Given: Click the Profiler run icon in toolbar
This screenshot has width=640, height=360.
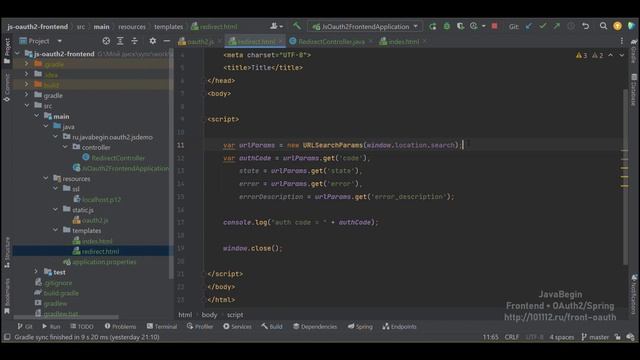Looking at the screenshot, I should coord(473,27).
